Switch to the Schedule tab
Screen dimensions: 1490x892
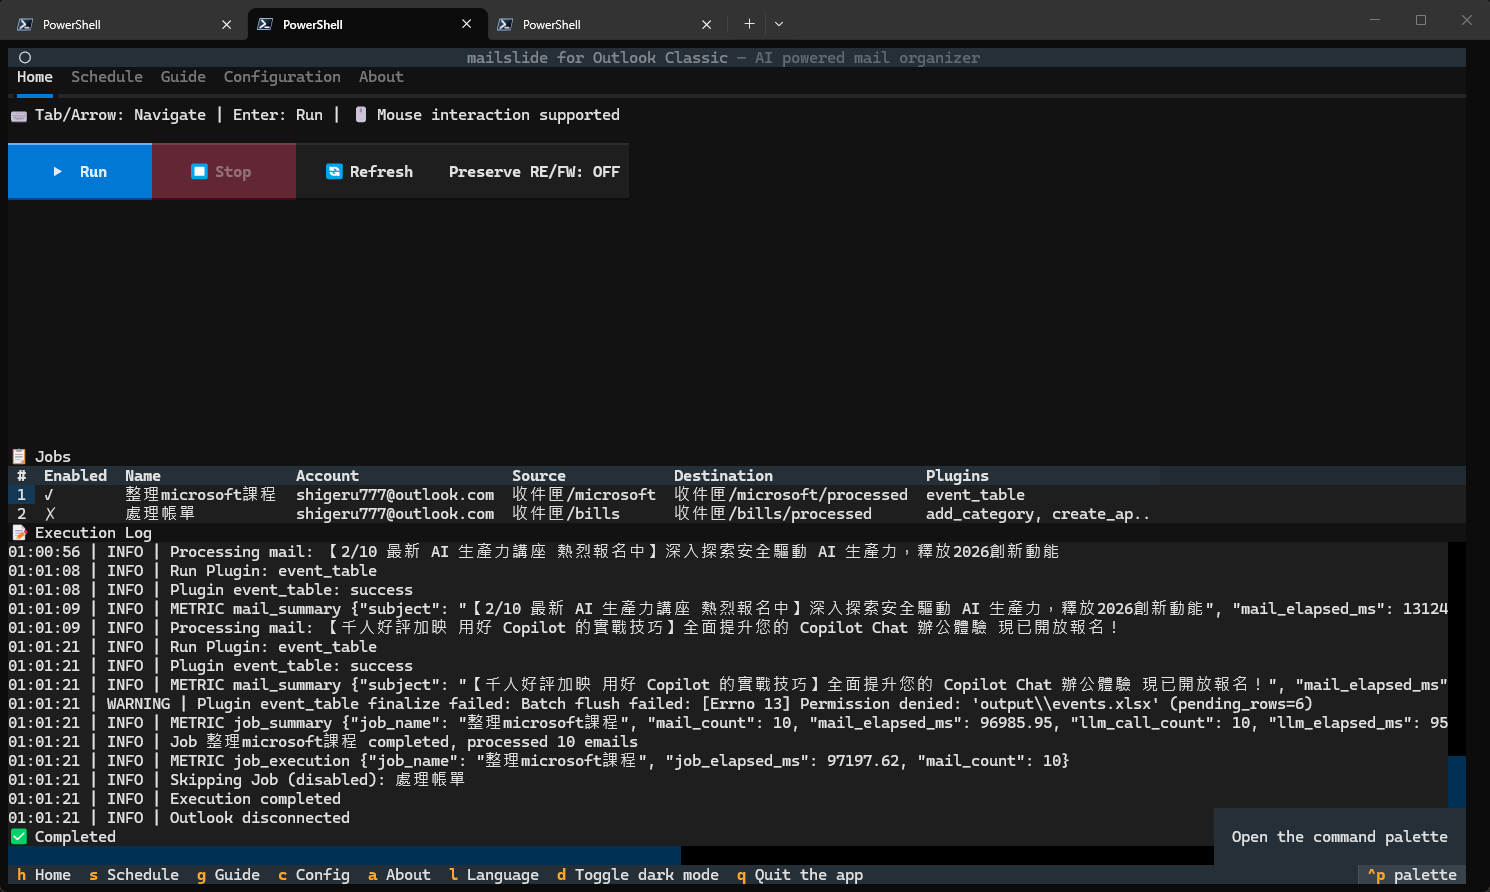click(x=106, y=77)
